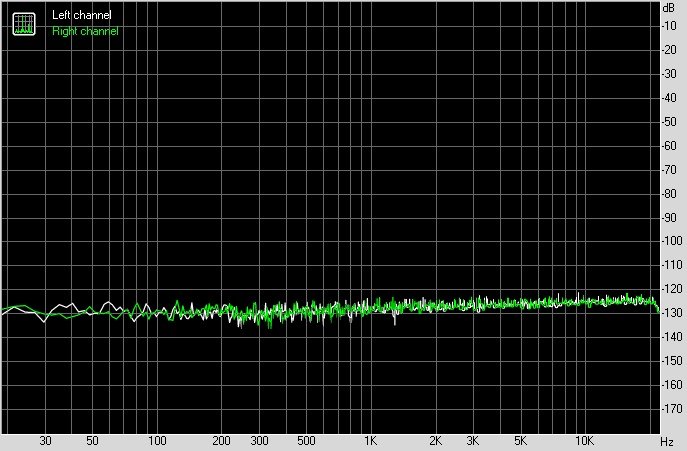Select the green Right channel legend label
687x451 pixels.
pos(85,31)
